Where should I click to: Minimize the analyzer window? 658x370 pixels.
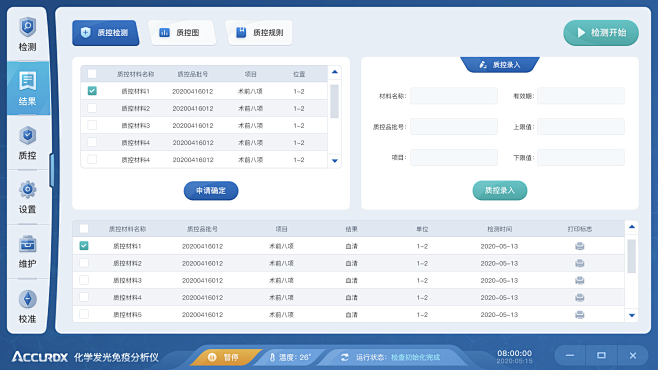point(570,356)
